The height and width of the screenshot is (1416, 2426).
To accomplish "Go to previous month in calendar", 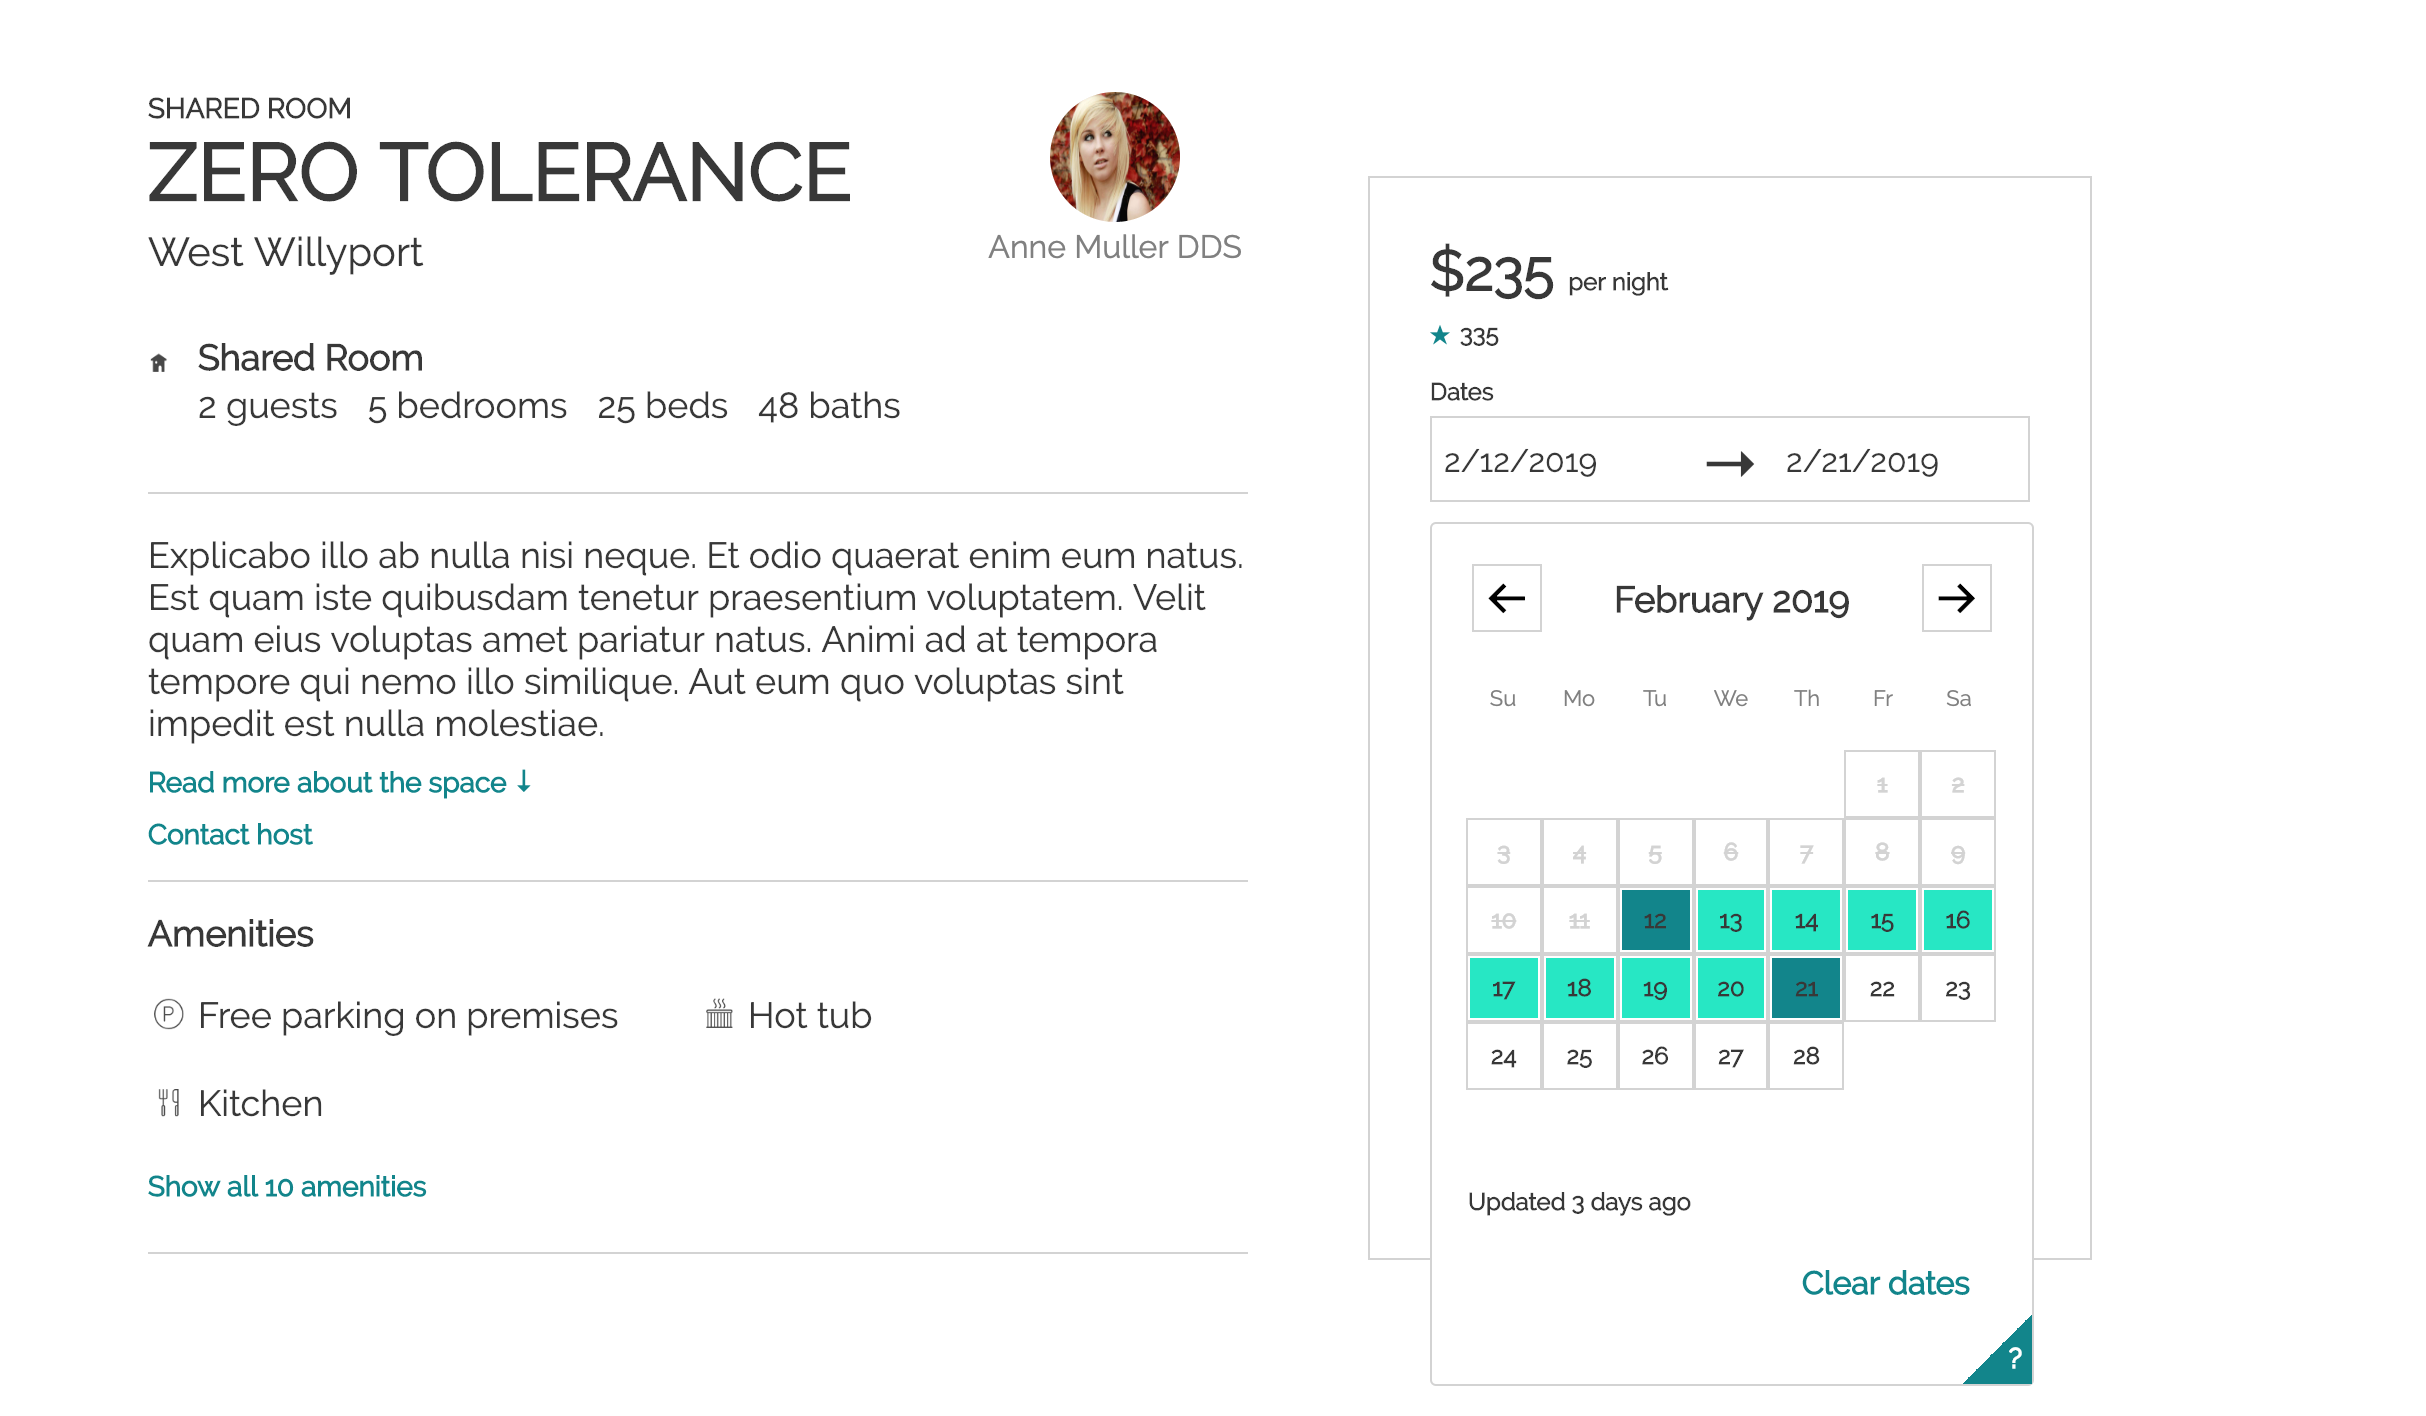I will [x=1506, y=598].
